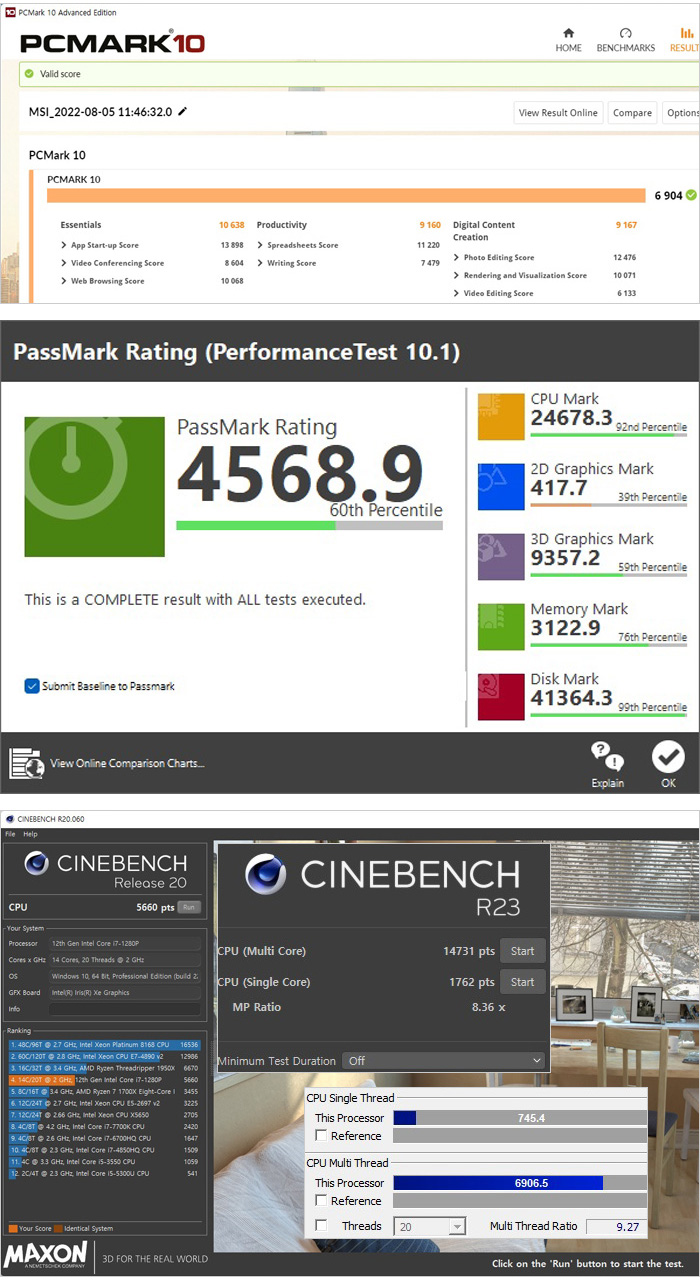Image resolution: width=700 pixels, height=1281 pixels.
Task: Switch to the BENCHMARKS tab label
Action: (x=626, y=48)
